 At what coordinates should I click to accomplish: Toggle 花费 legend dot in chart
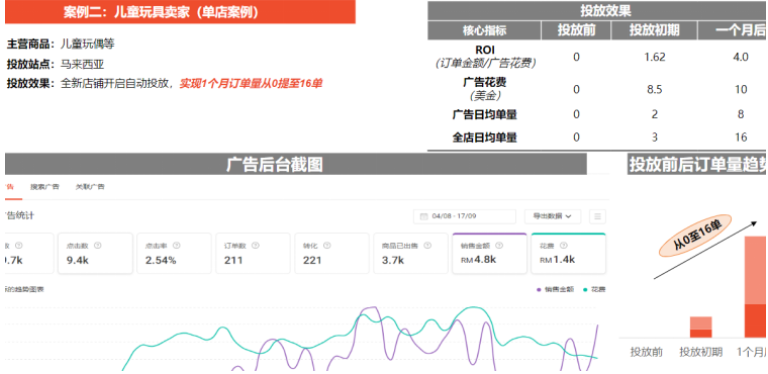point(585,290)
